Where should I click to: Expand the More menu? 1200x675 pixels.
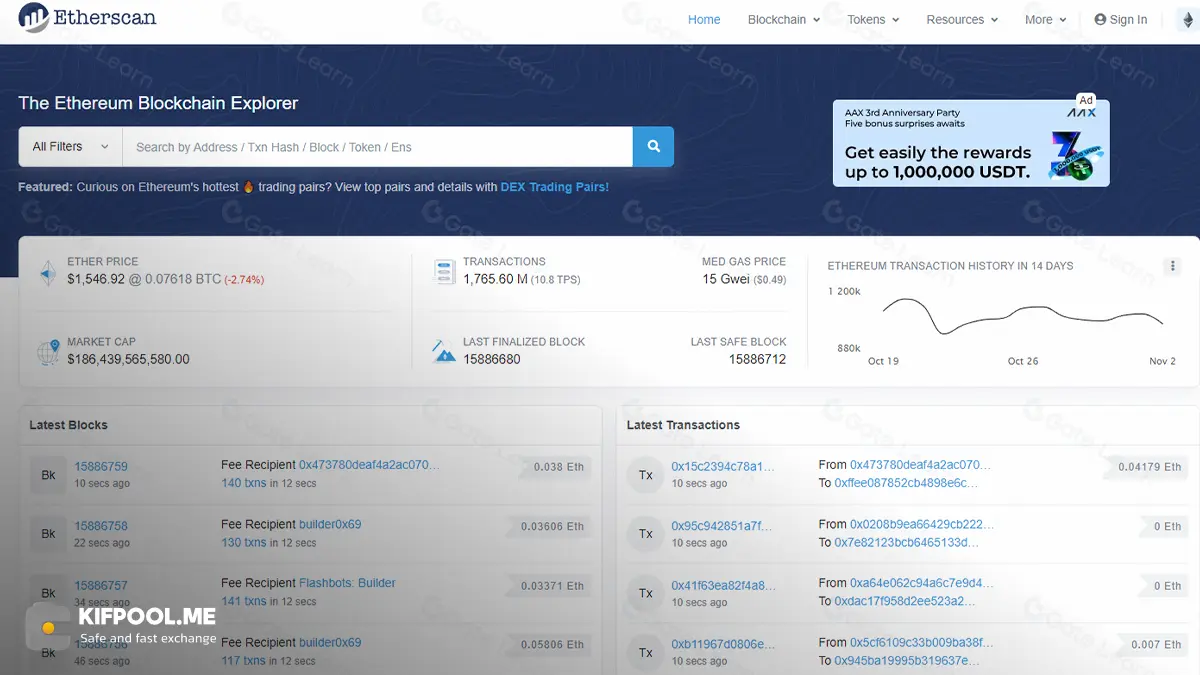[1045, 20]
